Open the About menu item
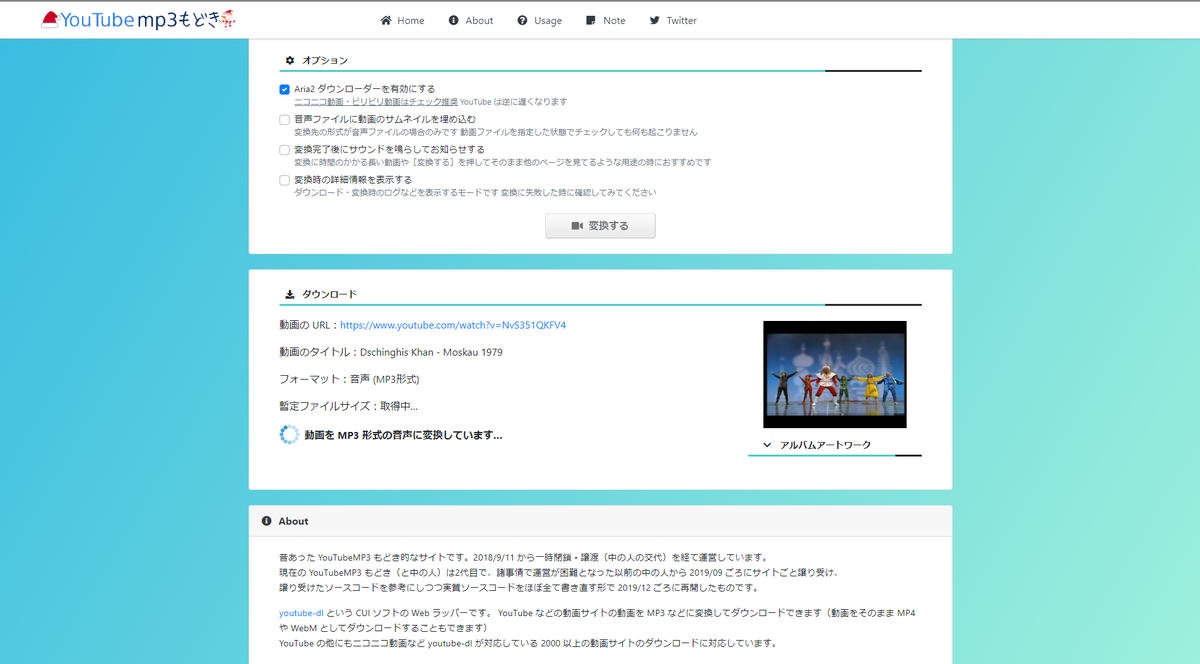The image size is (1200, 664). (x=471, y=20)
